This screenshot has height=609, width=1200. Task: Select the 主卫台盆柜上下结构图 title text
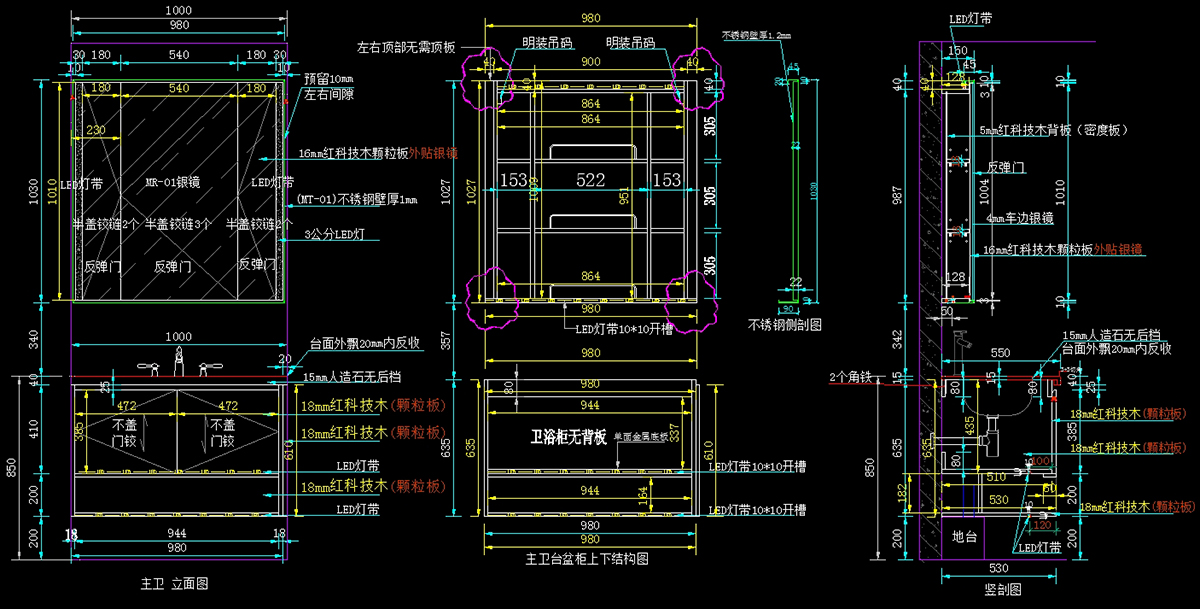point(587,559)
